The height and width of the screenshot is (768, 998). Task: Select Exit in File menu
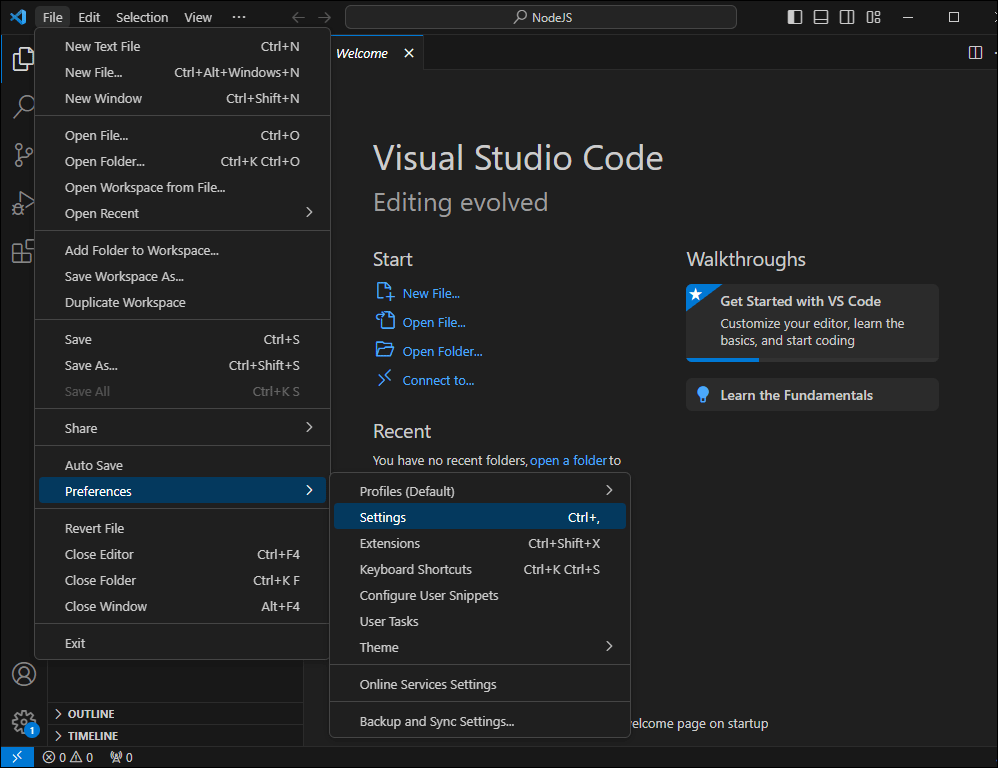pos(182,643)
